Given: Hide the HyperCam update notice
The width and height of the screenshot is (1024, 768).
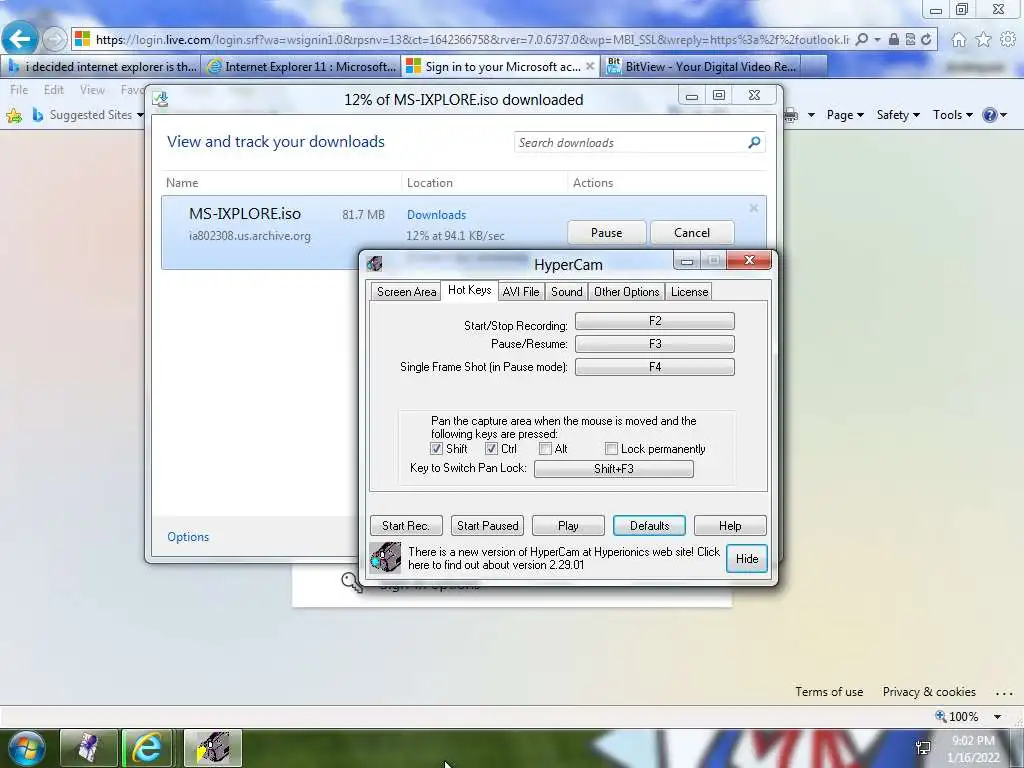Looking at the screenshot, I should point(746,559).
